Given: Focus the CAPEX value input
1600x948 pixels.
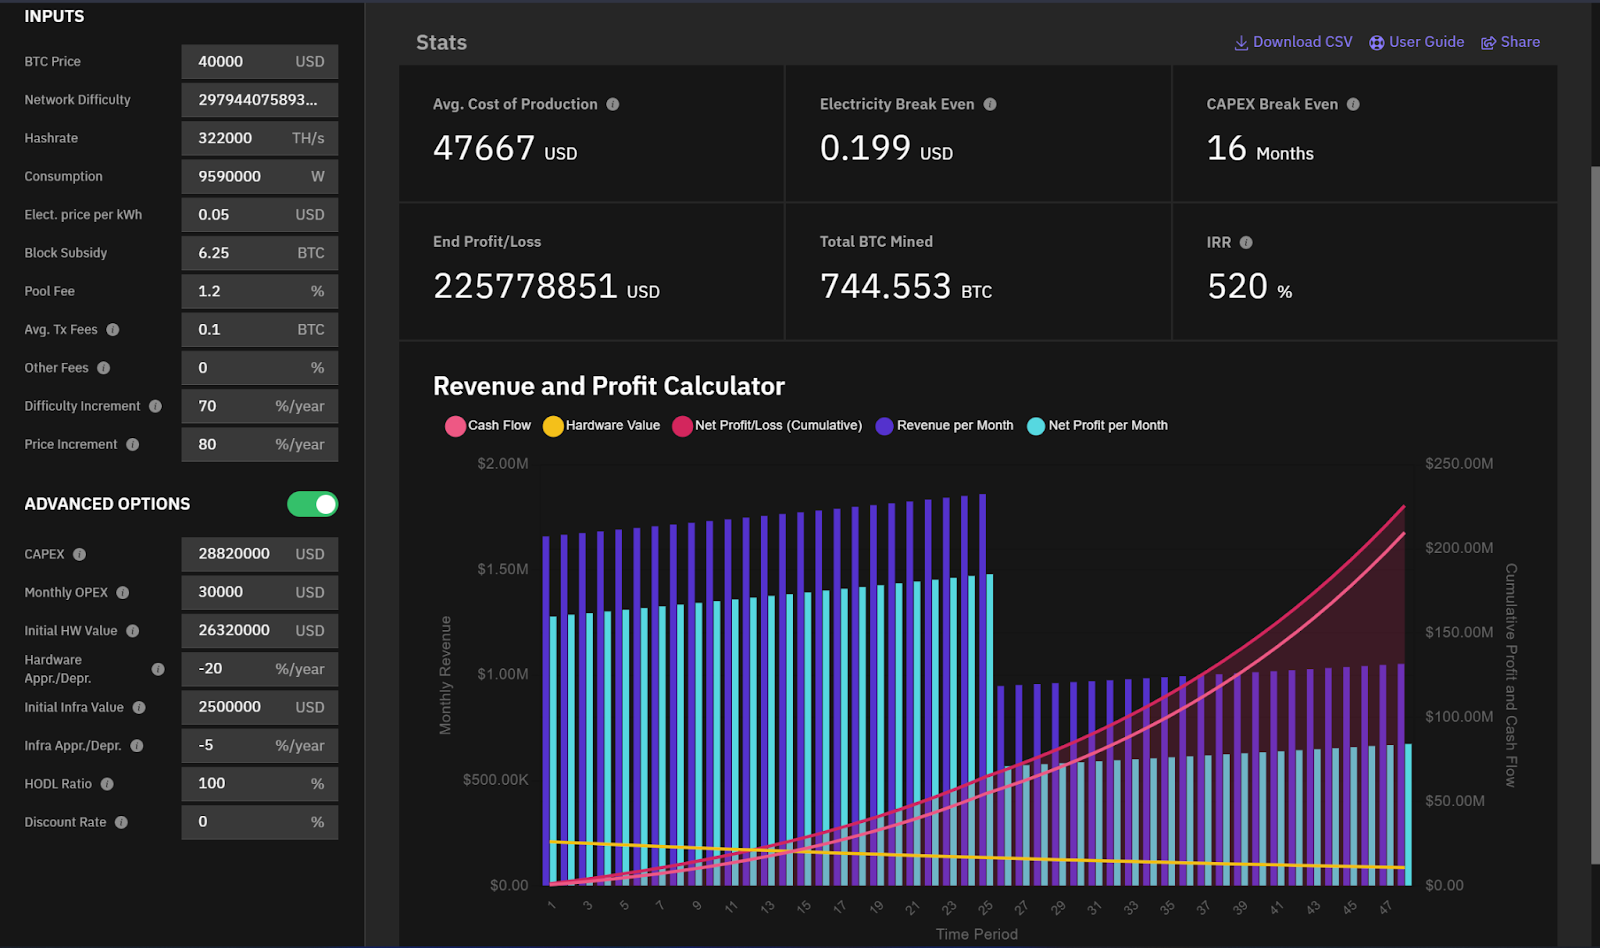Looking at the screenshot, I should tap(260, 554).
